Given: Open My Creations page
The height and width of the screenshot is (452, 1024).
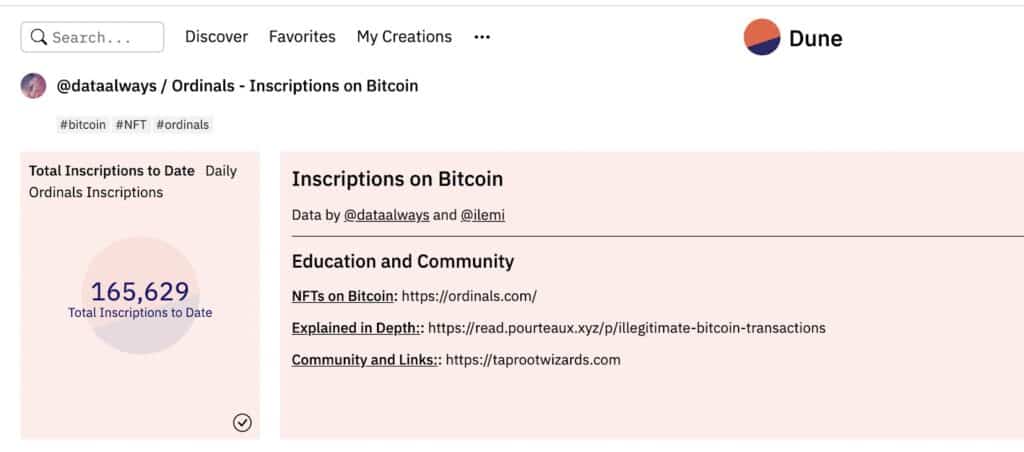Looking at the screenshot, I should [x=404, y=37].
